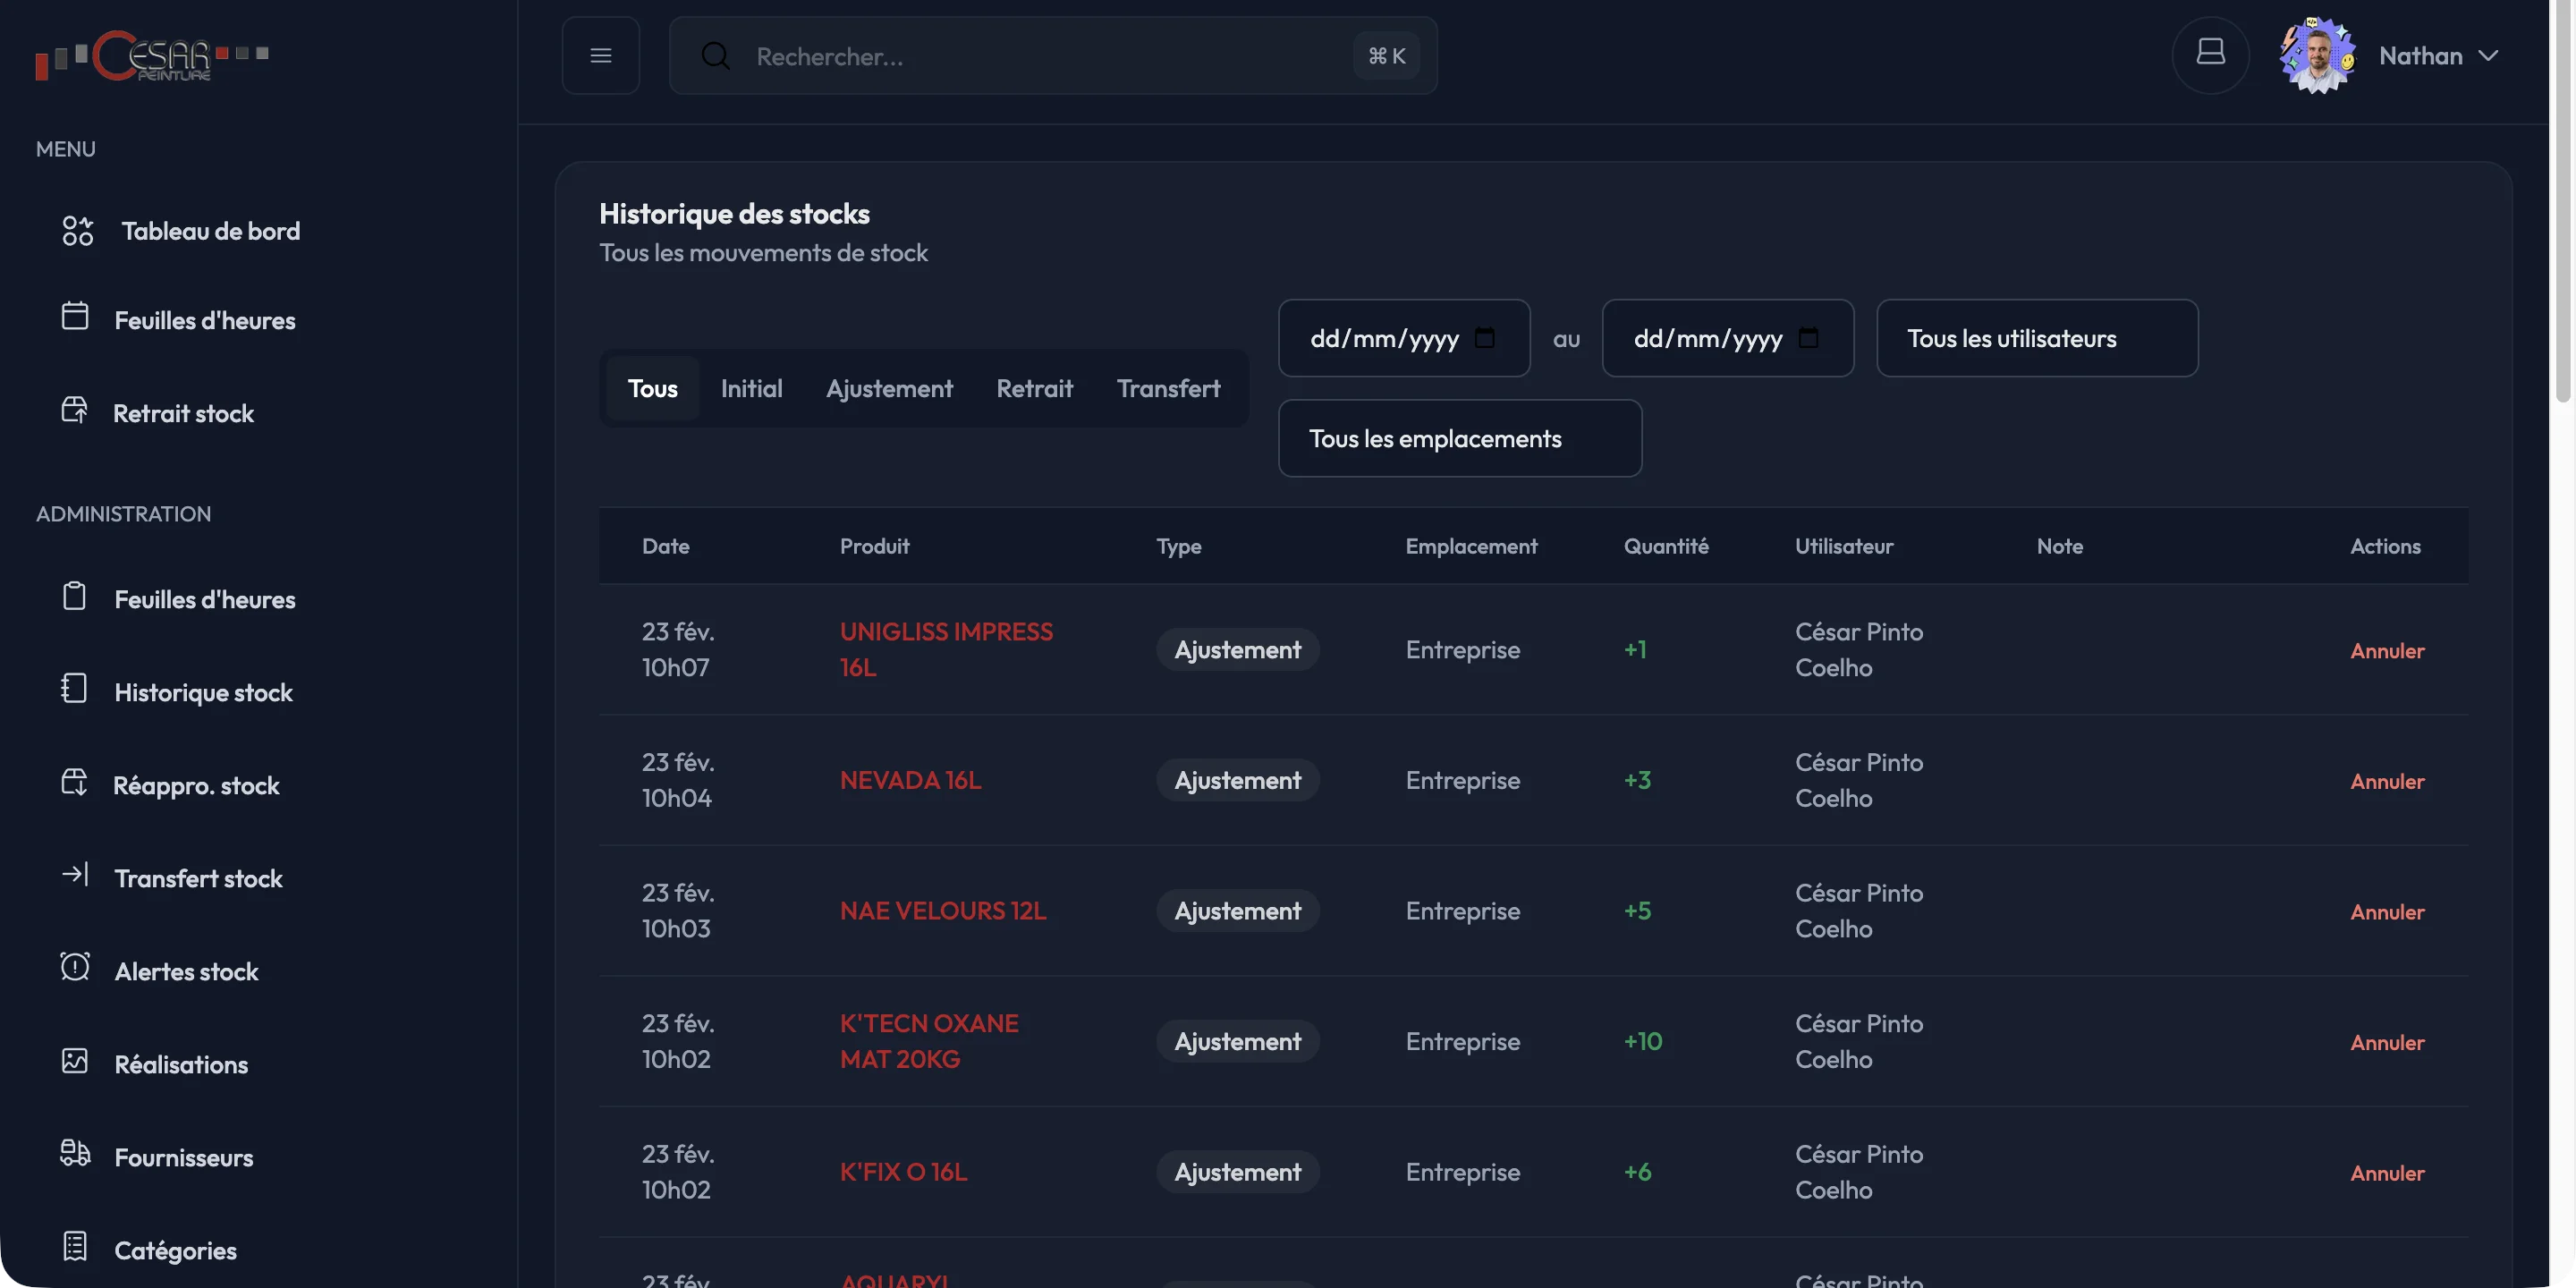Click the Réalisations image icon
Screen dimensions: 2576x1288
click(x=75, y=1061)
